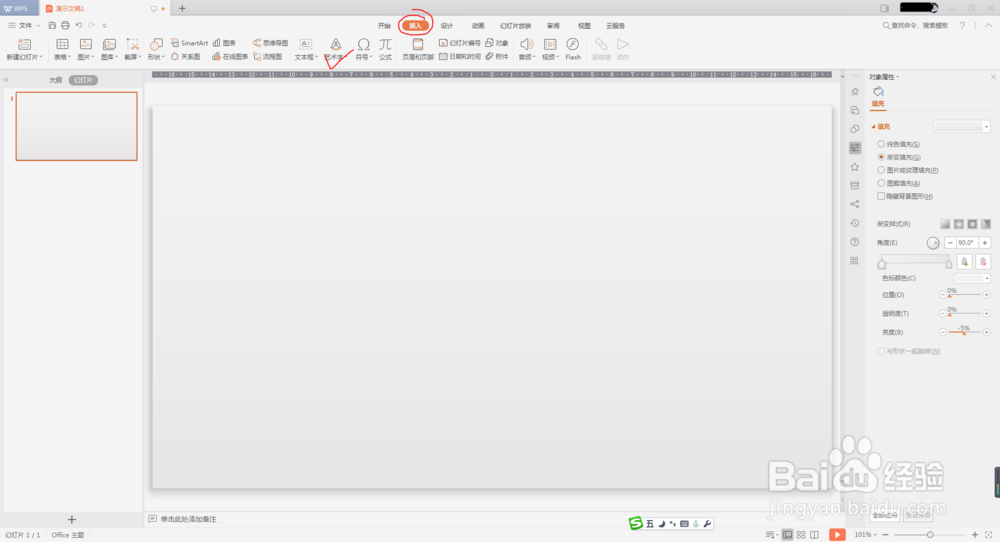Collapse the slide panel with chevrons
Screen dimensions: 1000x542
point(6,80)
